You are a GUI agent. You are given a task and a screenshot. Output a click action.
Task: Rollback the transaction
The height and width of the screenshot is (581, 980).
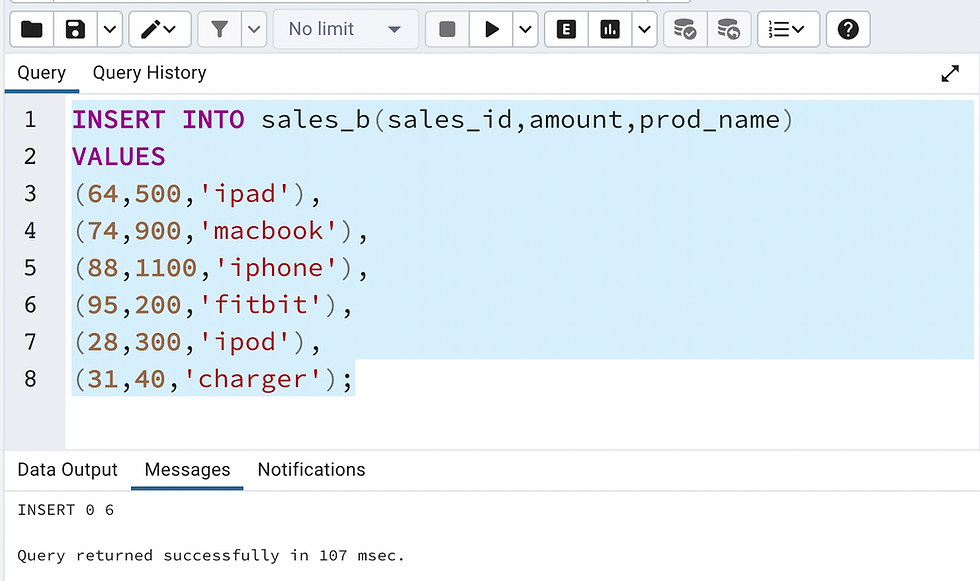729,29
